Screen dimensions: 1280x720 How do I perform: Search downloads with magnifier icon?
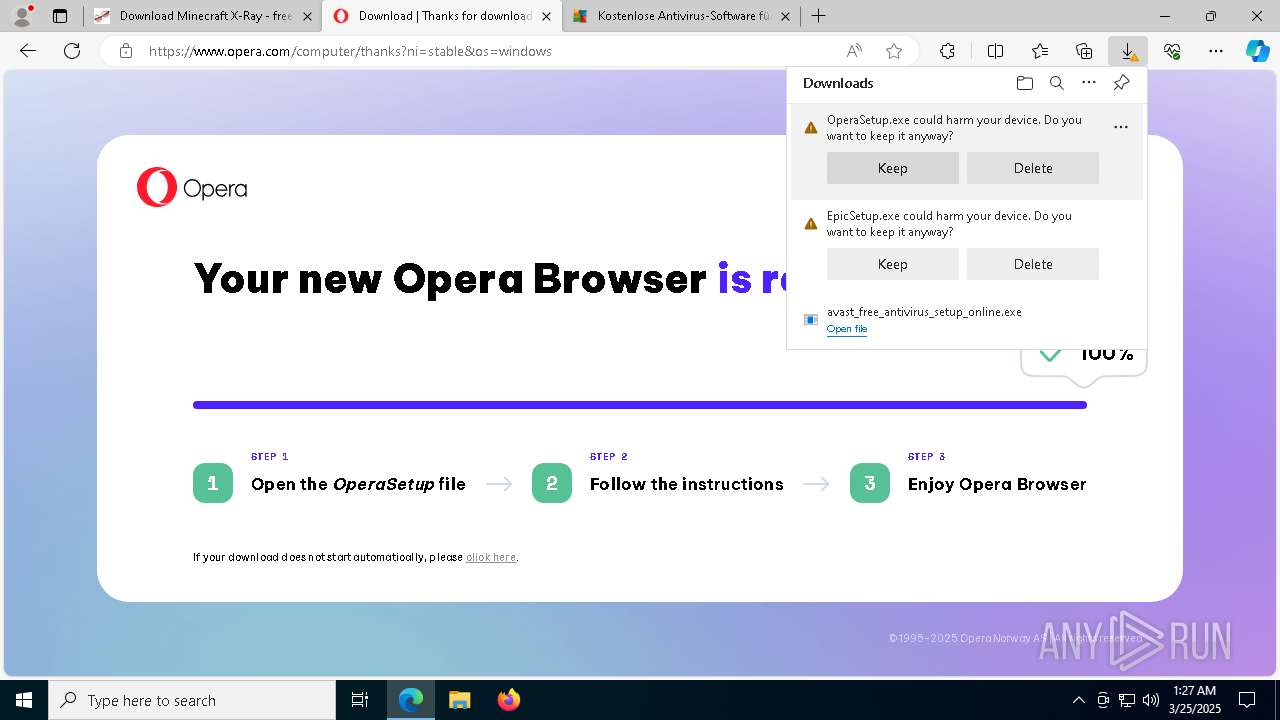[x=1057, y=83]
